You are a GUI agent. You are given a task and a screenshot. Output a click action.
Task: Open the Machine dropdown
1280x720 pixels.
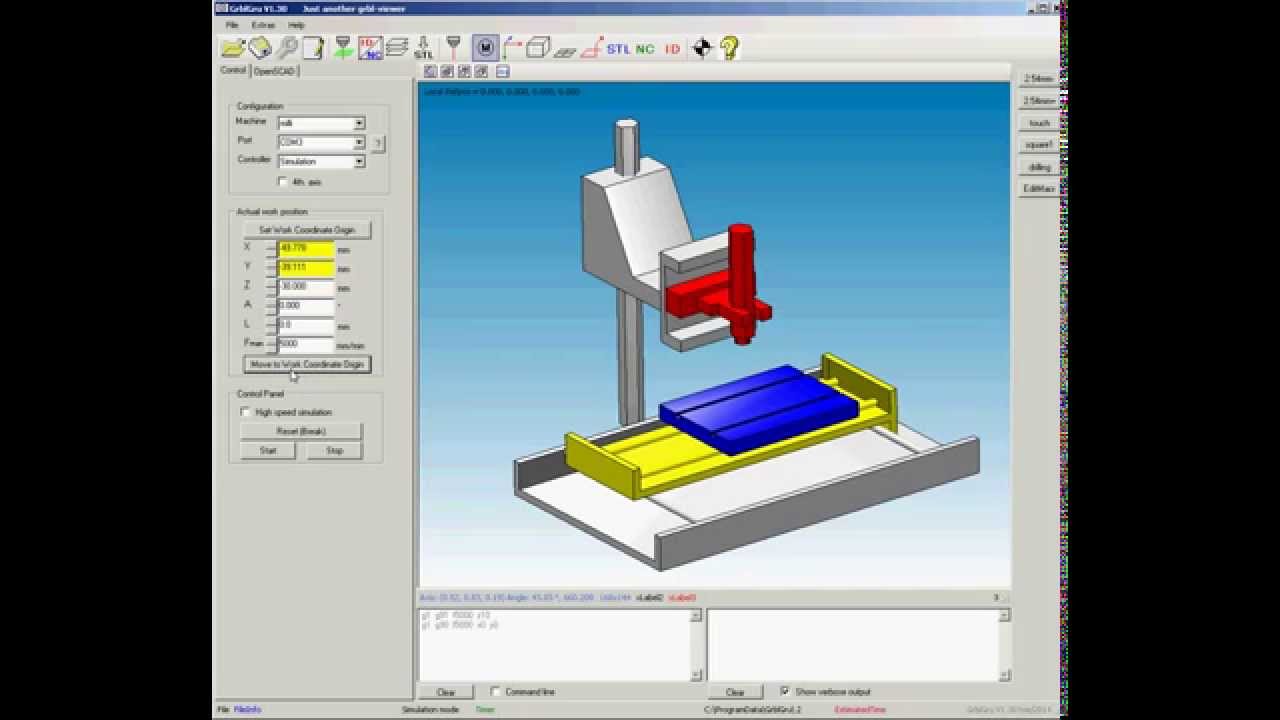tap(359, 123)
